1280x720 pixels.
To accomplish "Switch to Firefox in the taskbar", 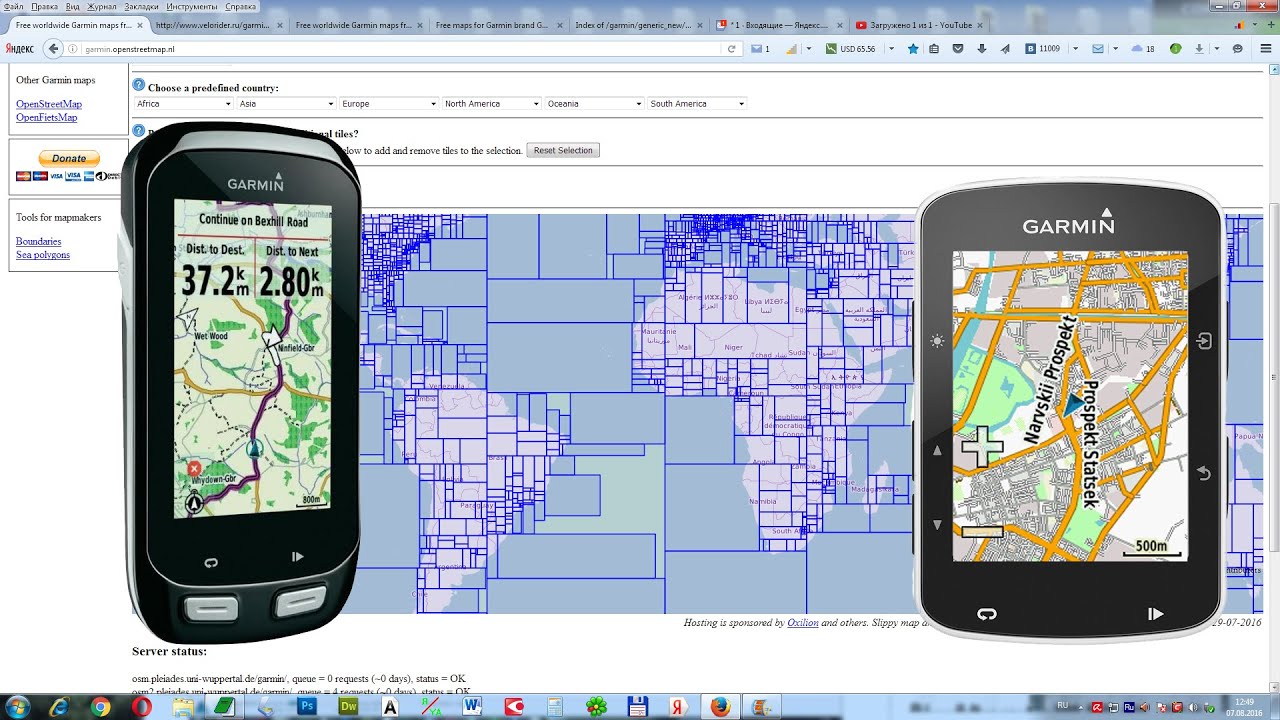I will pyautogui.click(x=721, y=707).
